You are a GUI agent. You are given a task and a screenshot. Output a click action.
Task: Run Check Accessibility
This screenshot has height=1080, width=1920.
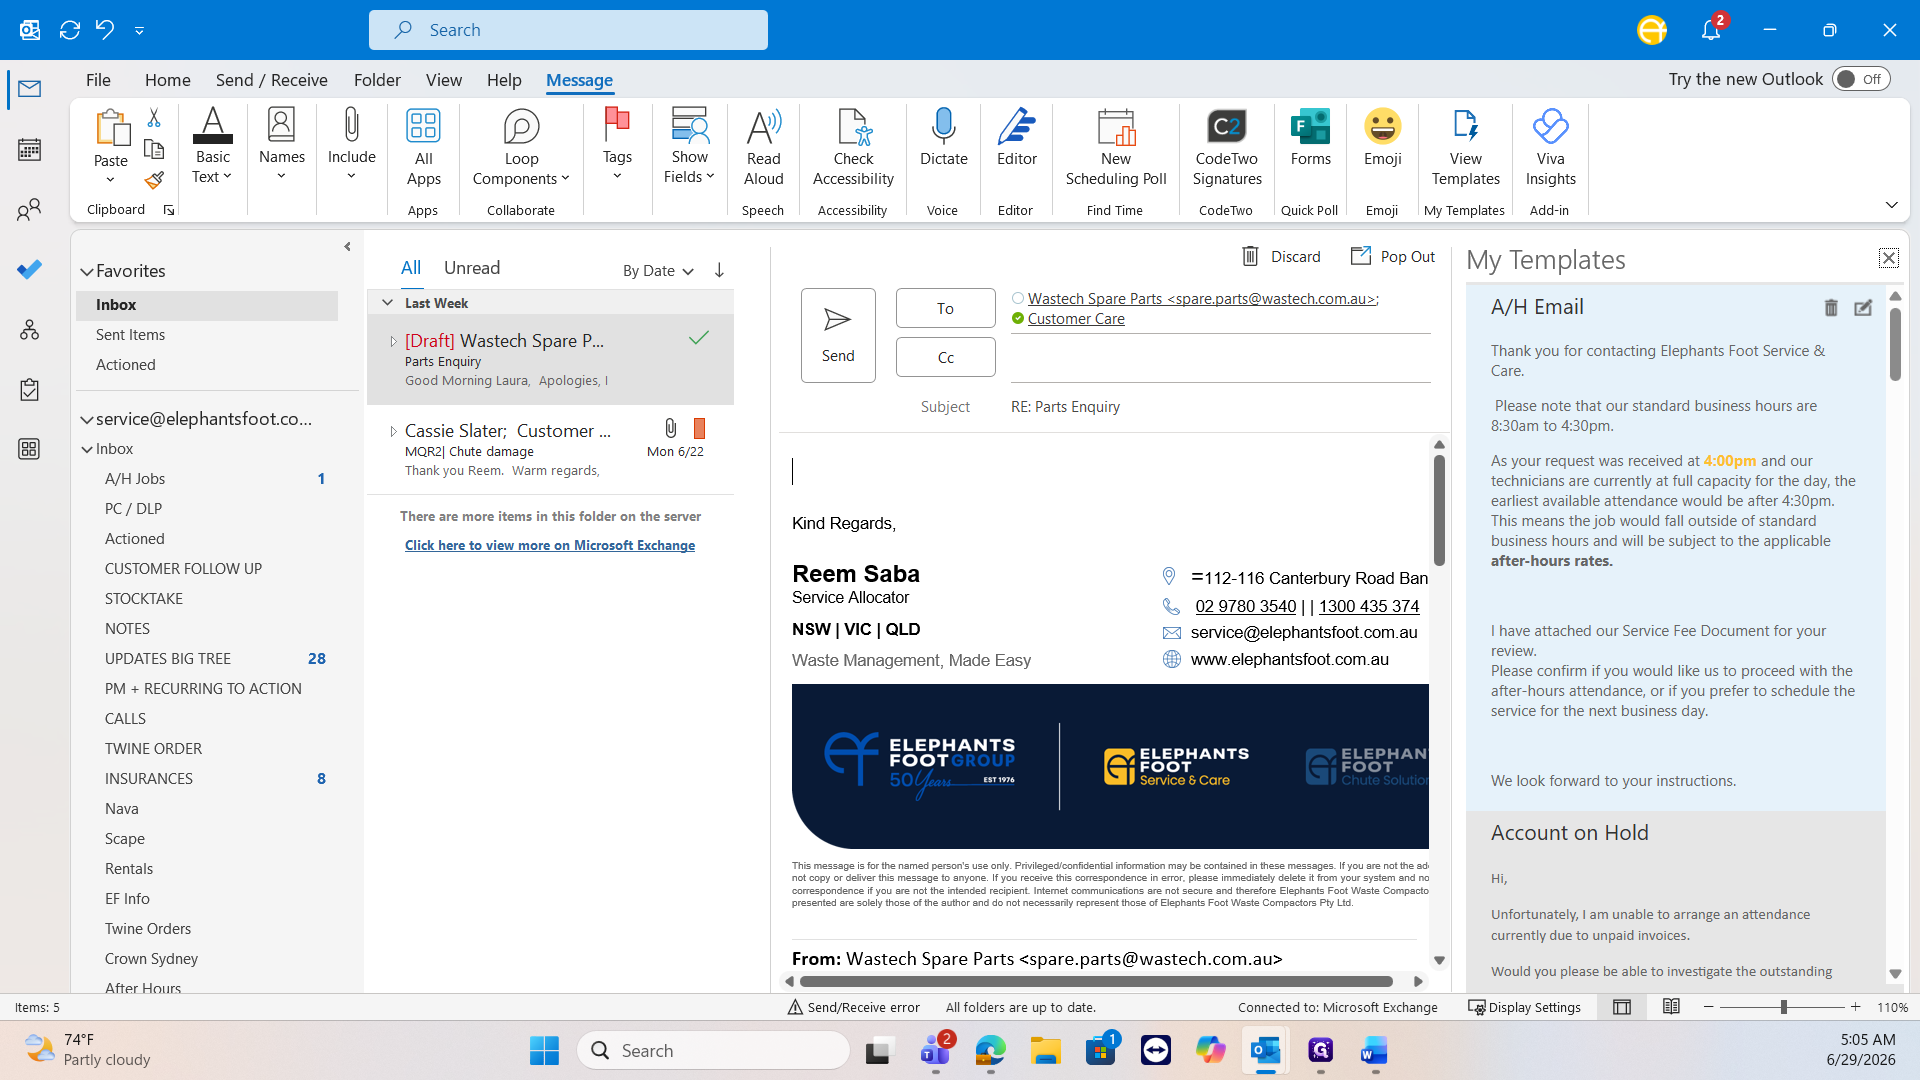(853, 147)
